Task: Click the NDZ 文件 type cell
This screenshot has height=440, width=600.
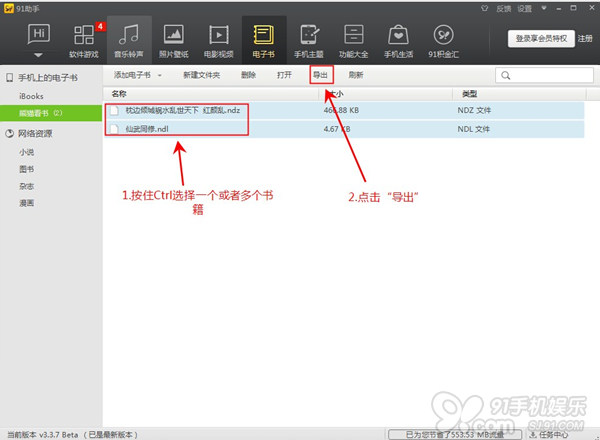Action: pos(474,111)
